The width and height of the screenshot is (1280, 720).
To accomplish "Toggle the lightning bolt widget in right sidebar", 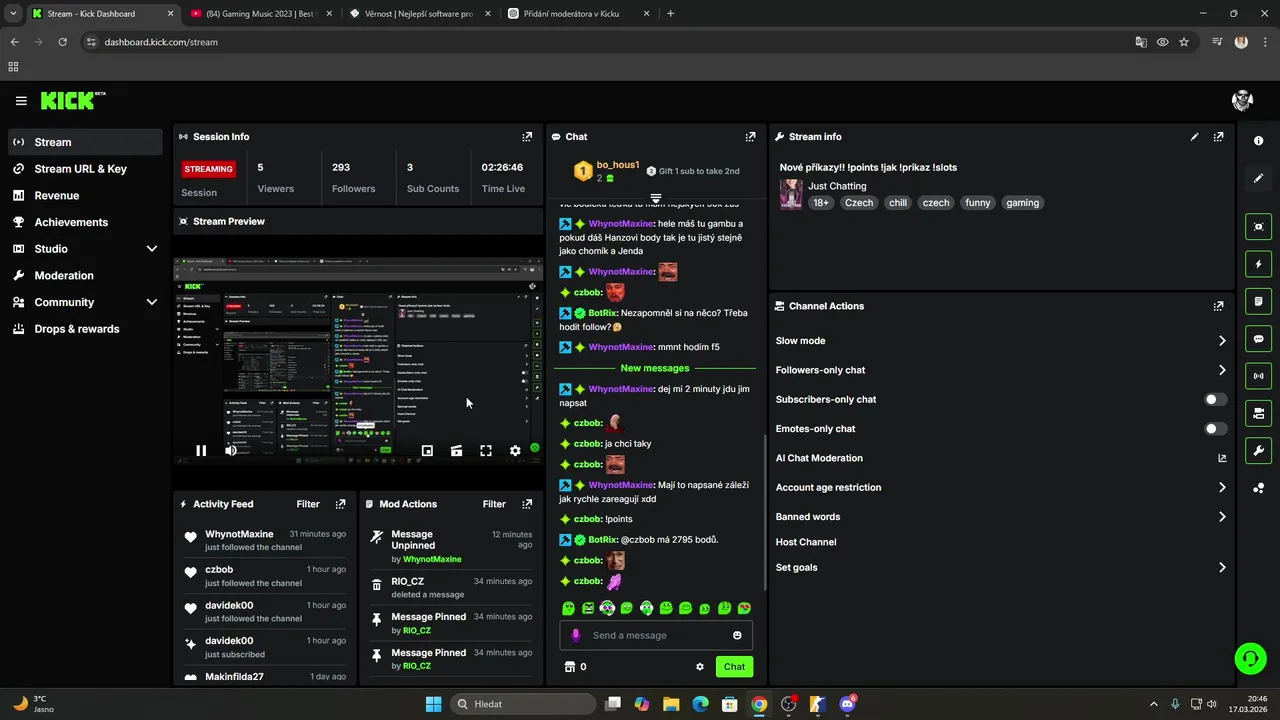I will 1259,264.
